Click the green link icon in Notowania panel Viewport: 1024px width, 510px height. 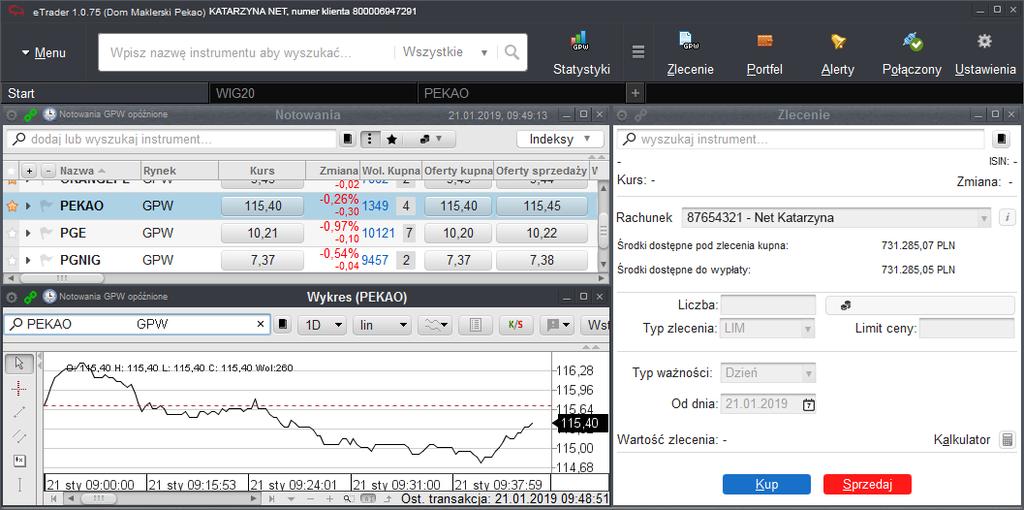(x=30, y=115)
